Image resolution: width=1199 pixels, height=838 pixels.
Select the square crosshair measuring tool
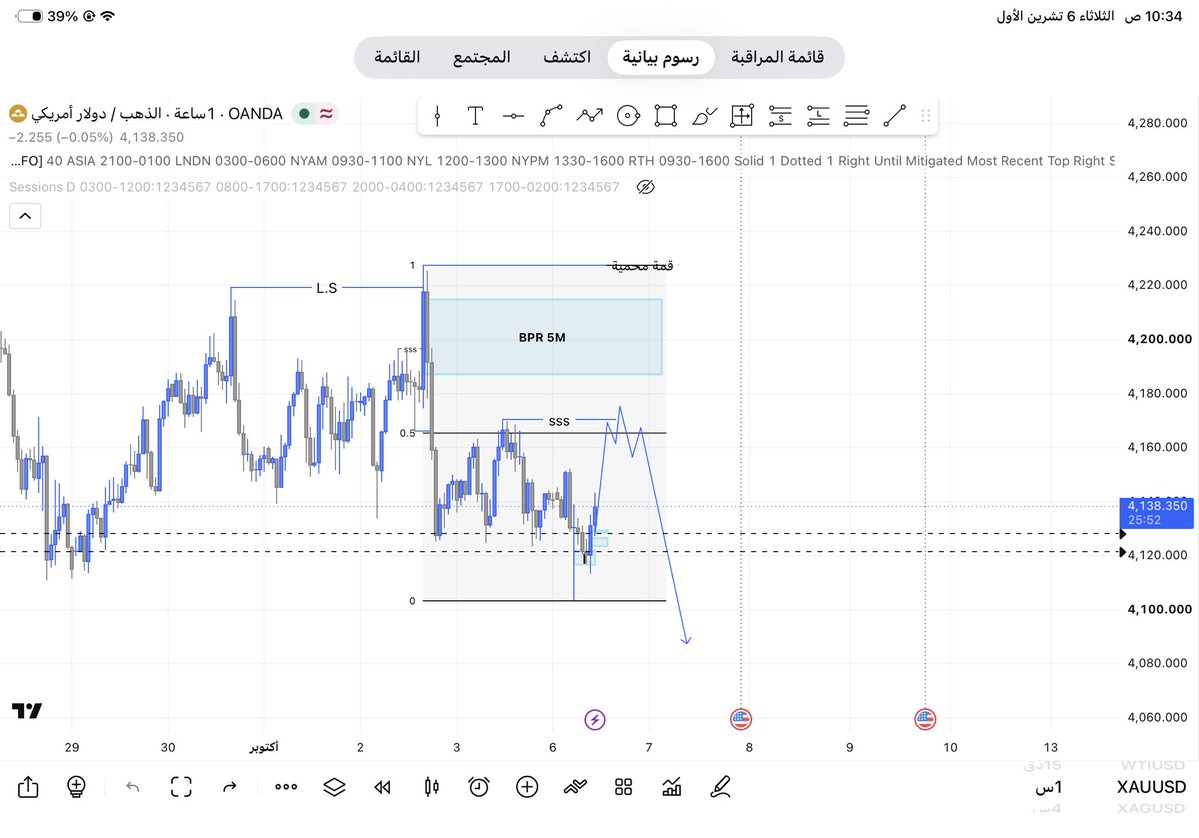coord(742,115)
